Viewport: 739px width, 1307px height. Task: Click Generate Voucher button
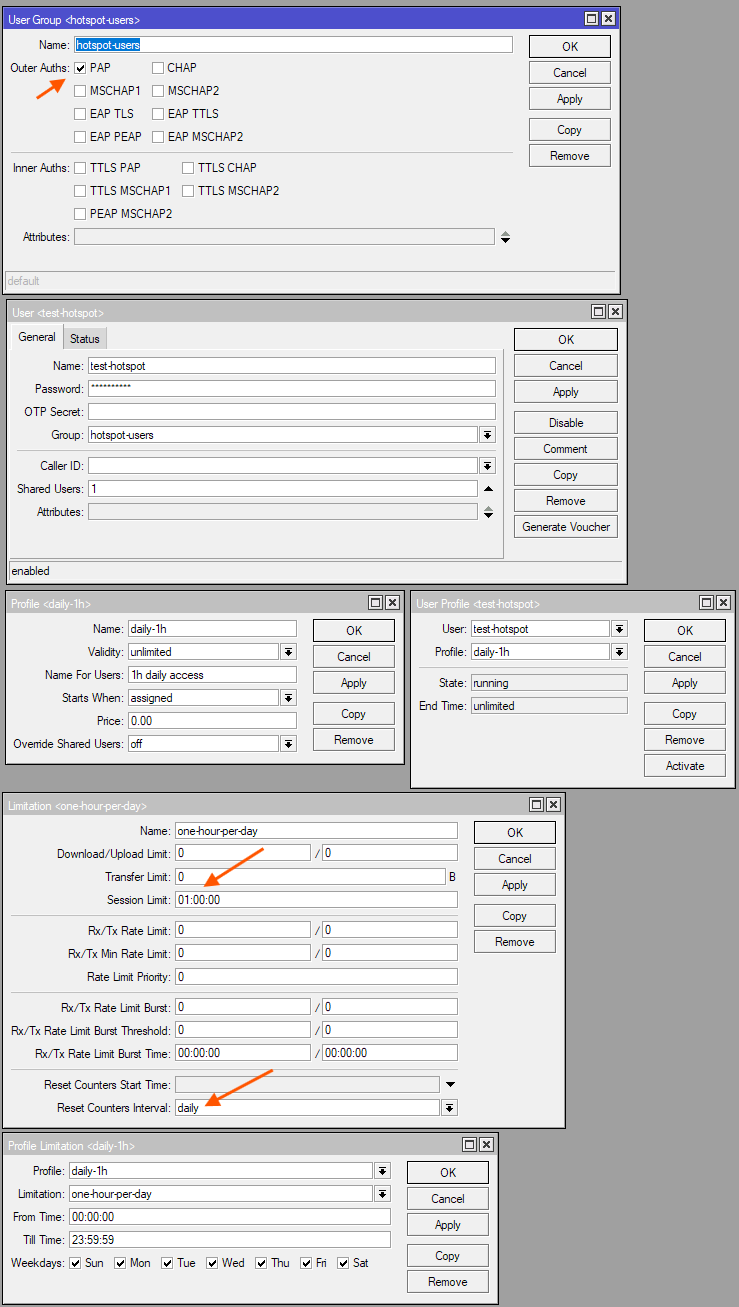[566, 527]
